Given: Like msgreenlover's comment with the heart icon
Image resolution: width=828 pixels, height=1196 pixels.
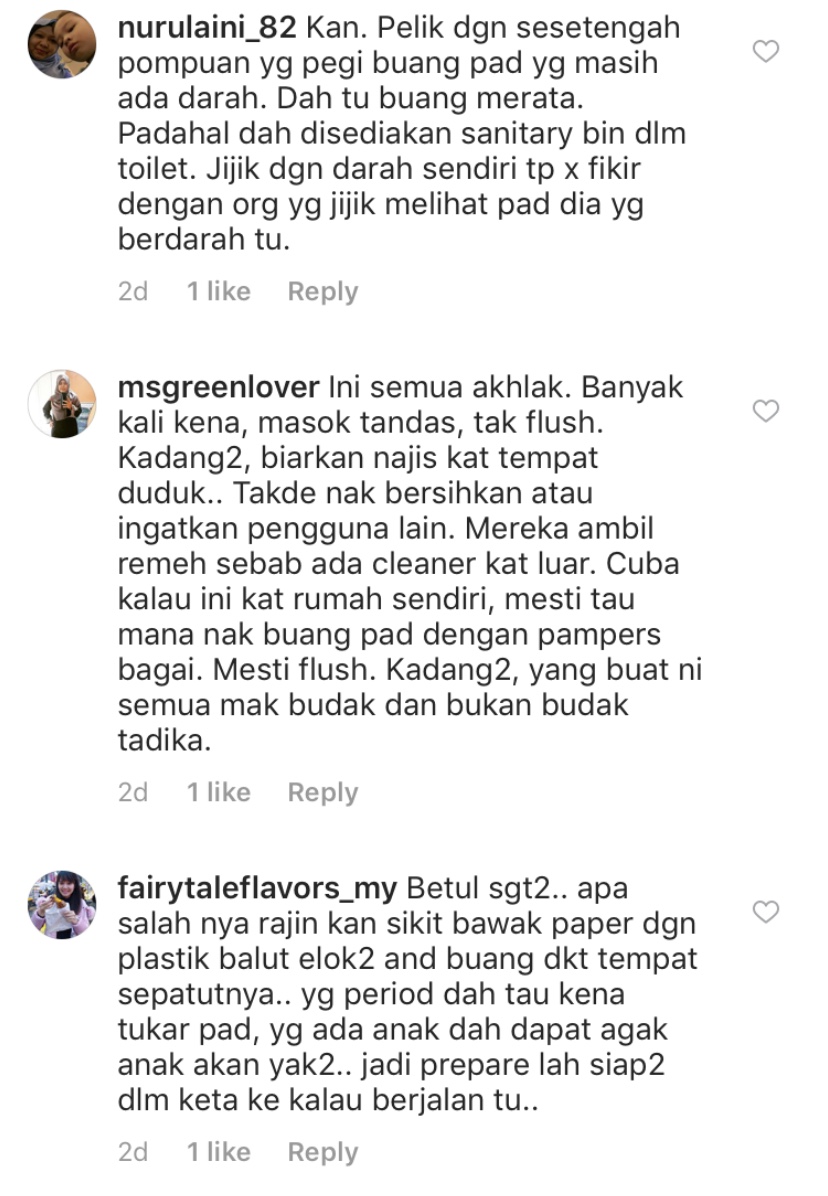Looking at the screenshot, I should coord(765,411).
